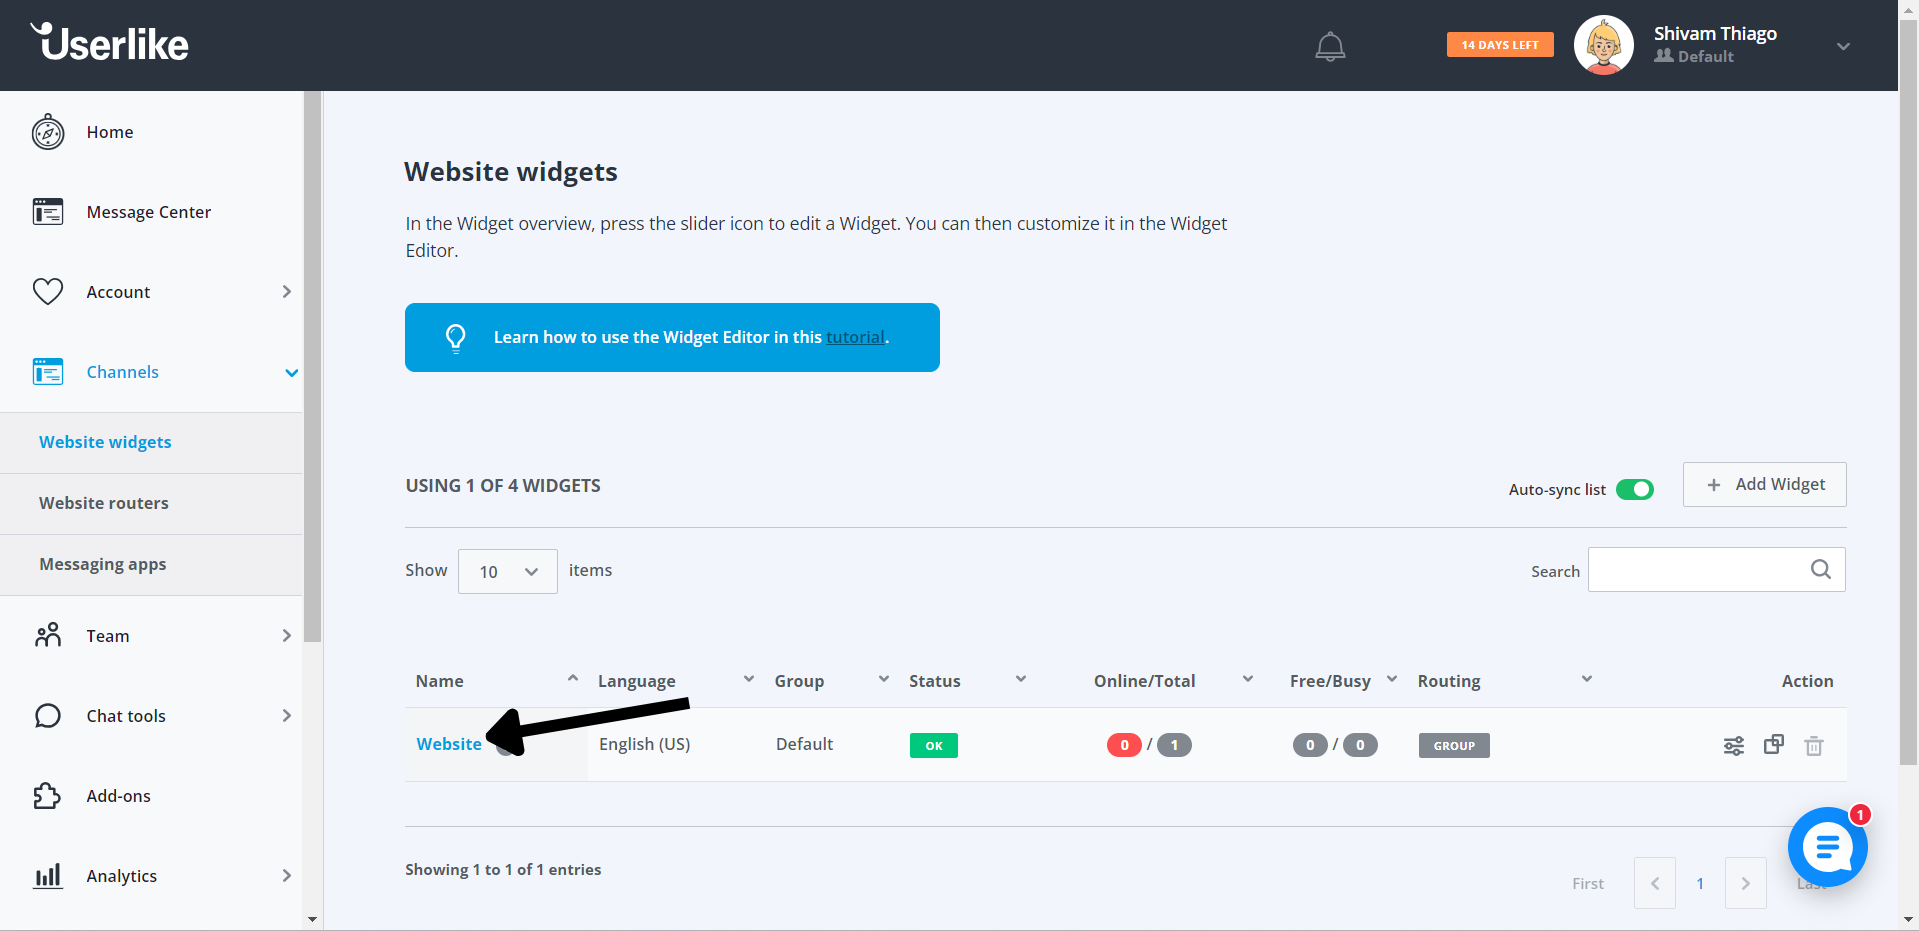
Task: Go to previous page arrow
Action: point(1655,883)
